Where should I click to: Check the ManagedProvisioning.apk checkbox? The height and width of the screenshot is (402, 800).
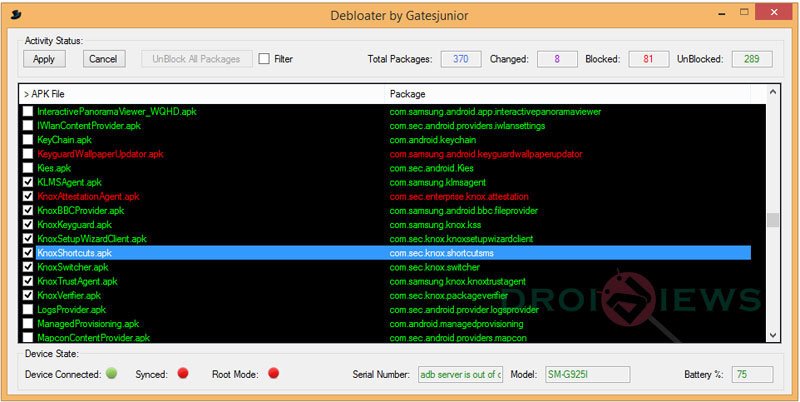click(x=28, y=323)
